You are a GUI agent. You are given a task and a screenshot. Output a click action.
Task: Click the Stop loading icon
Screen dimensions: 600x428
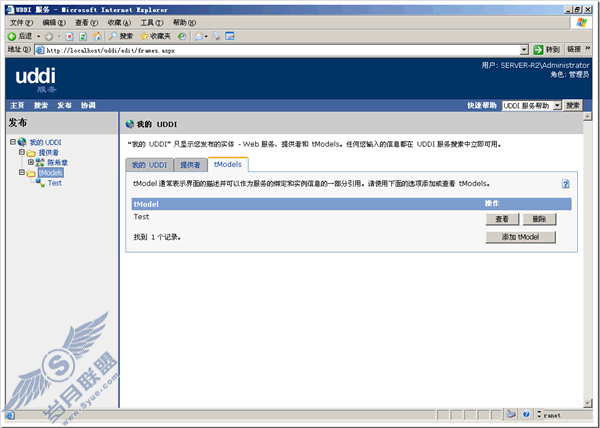(70, 37)
